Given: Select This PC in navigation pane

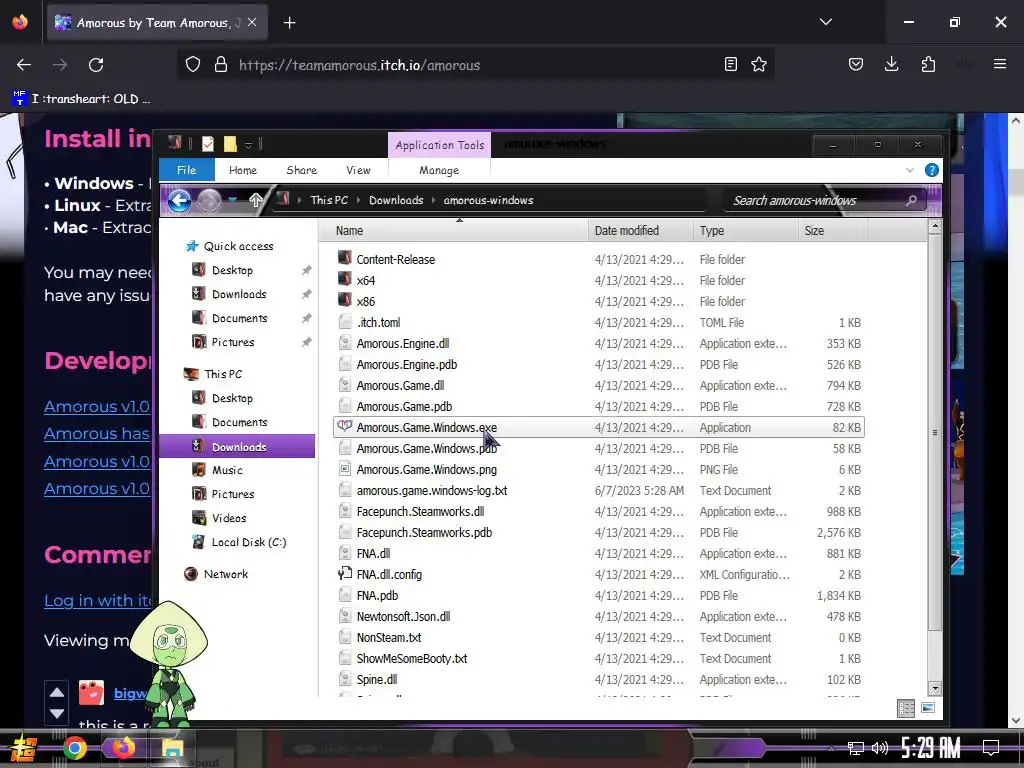Looking at the screenshot, I should 223,374.
